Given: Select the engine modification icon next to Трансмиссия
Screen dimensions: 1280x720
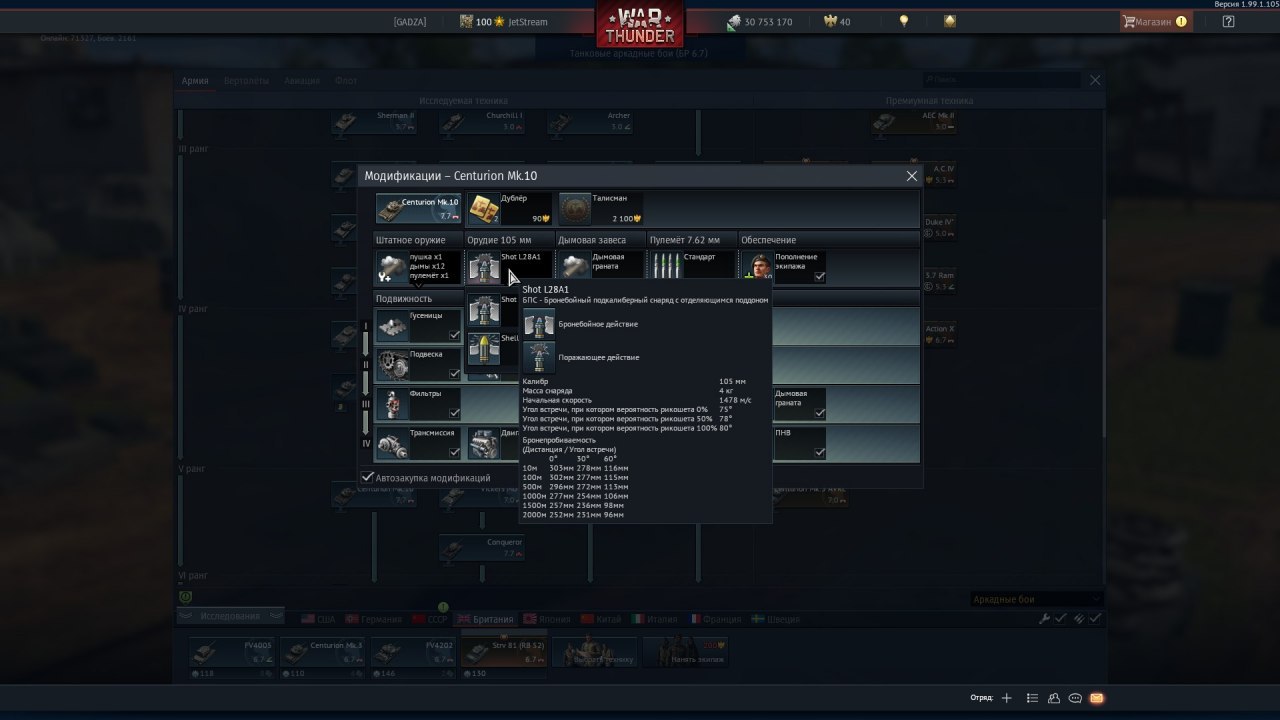Looking at the screenshot, I should (x=483, y=444).
